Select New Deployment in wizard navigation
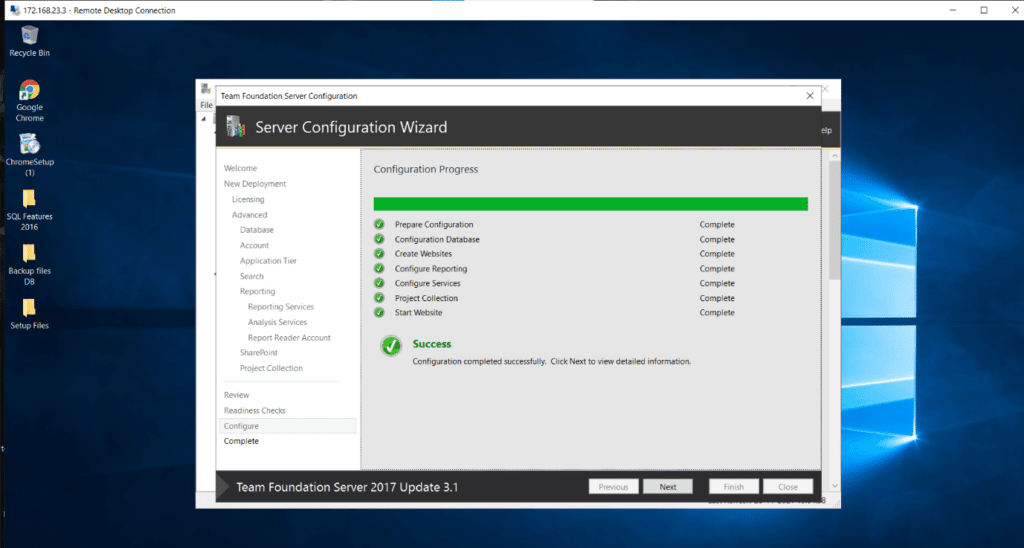This screenshot has height=548, width=1024. (255, 184)
